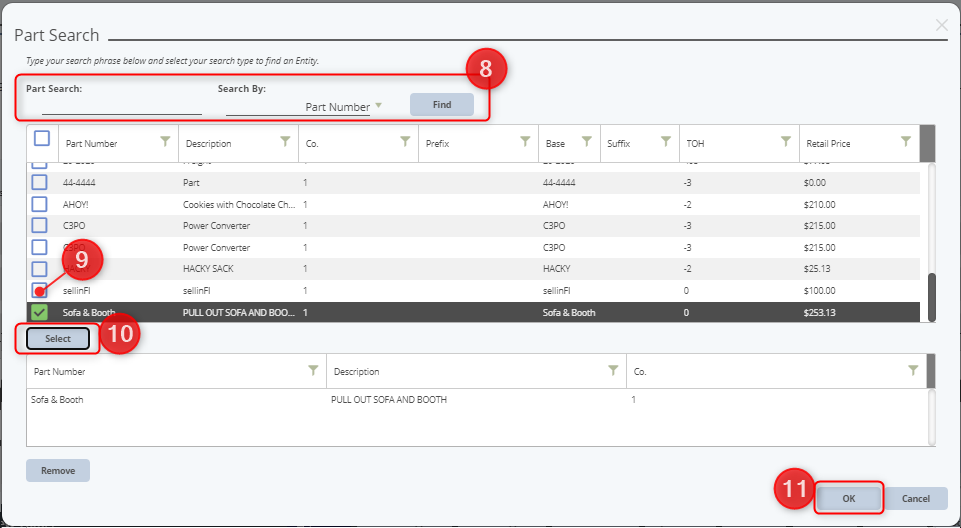Filter the upper Part Number column
This screenshot has width=961, height=528.
click(x=165, y=141)
